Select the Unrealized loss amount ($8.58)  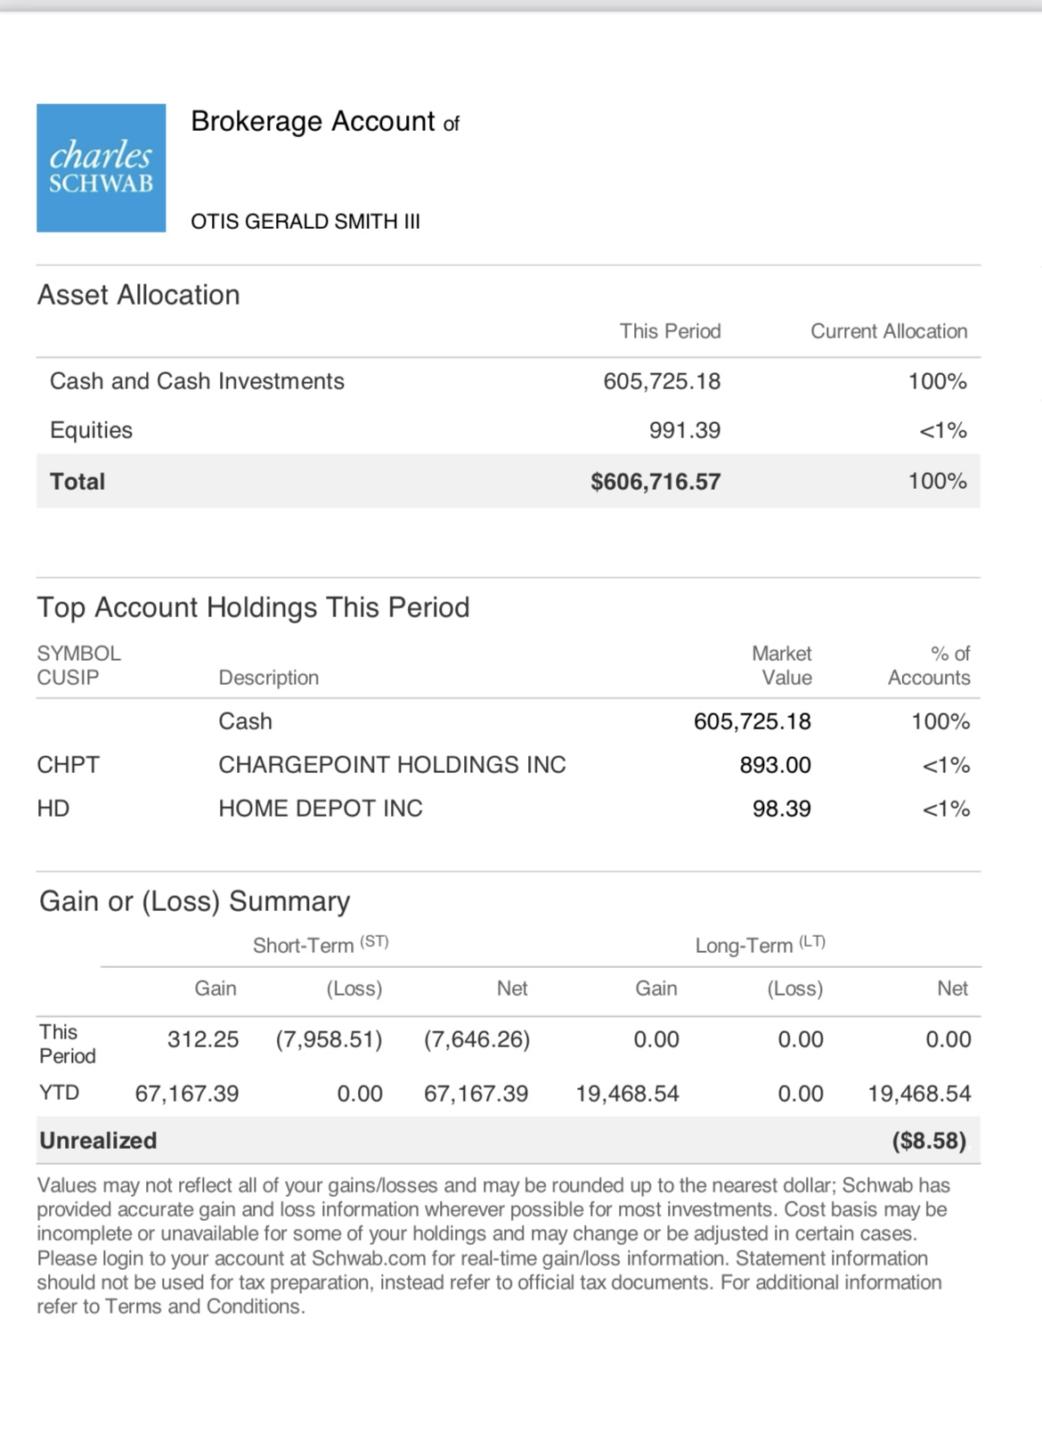[928, 1141]
